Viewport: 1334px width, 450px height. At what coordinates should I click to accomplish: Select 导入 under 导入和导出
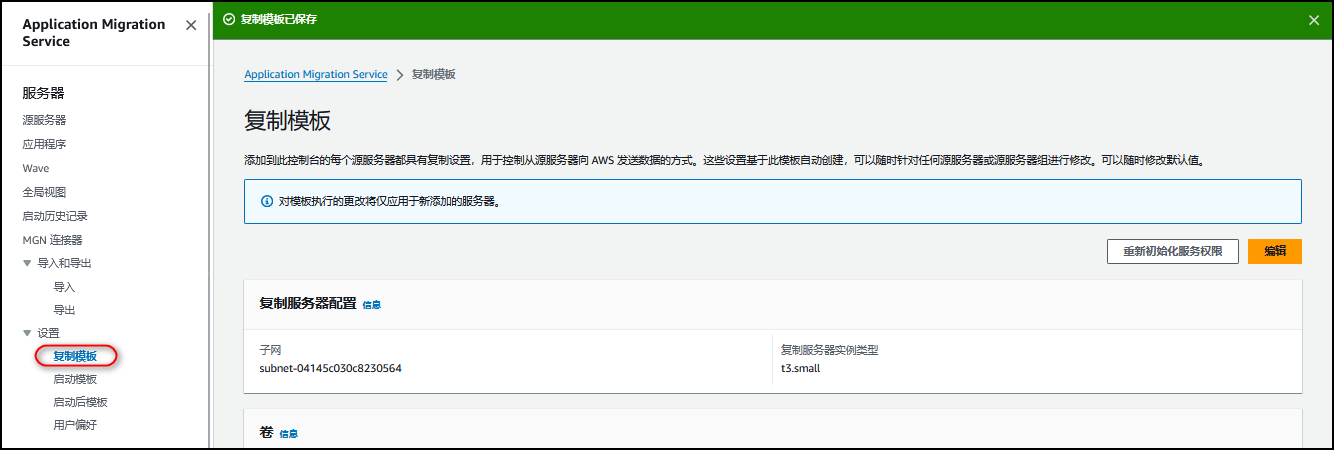pyautogui.click(x=64, y=287)
